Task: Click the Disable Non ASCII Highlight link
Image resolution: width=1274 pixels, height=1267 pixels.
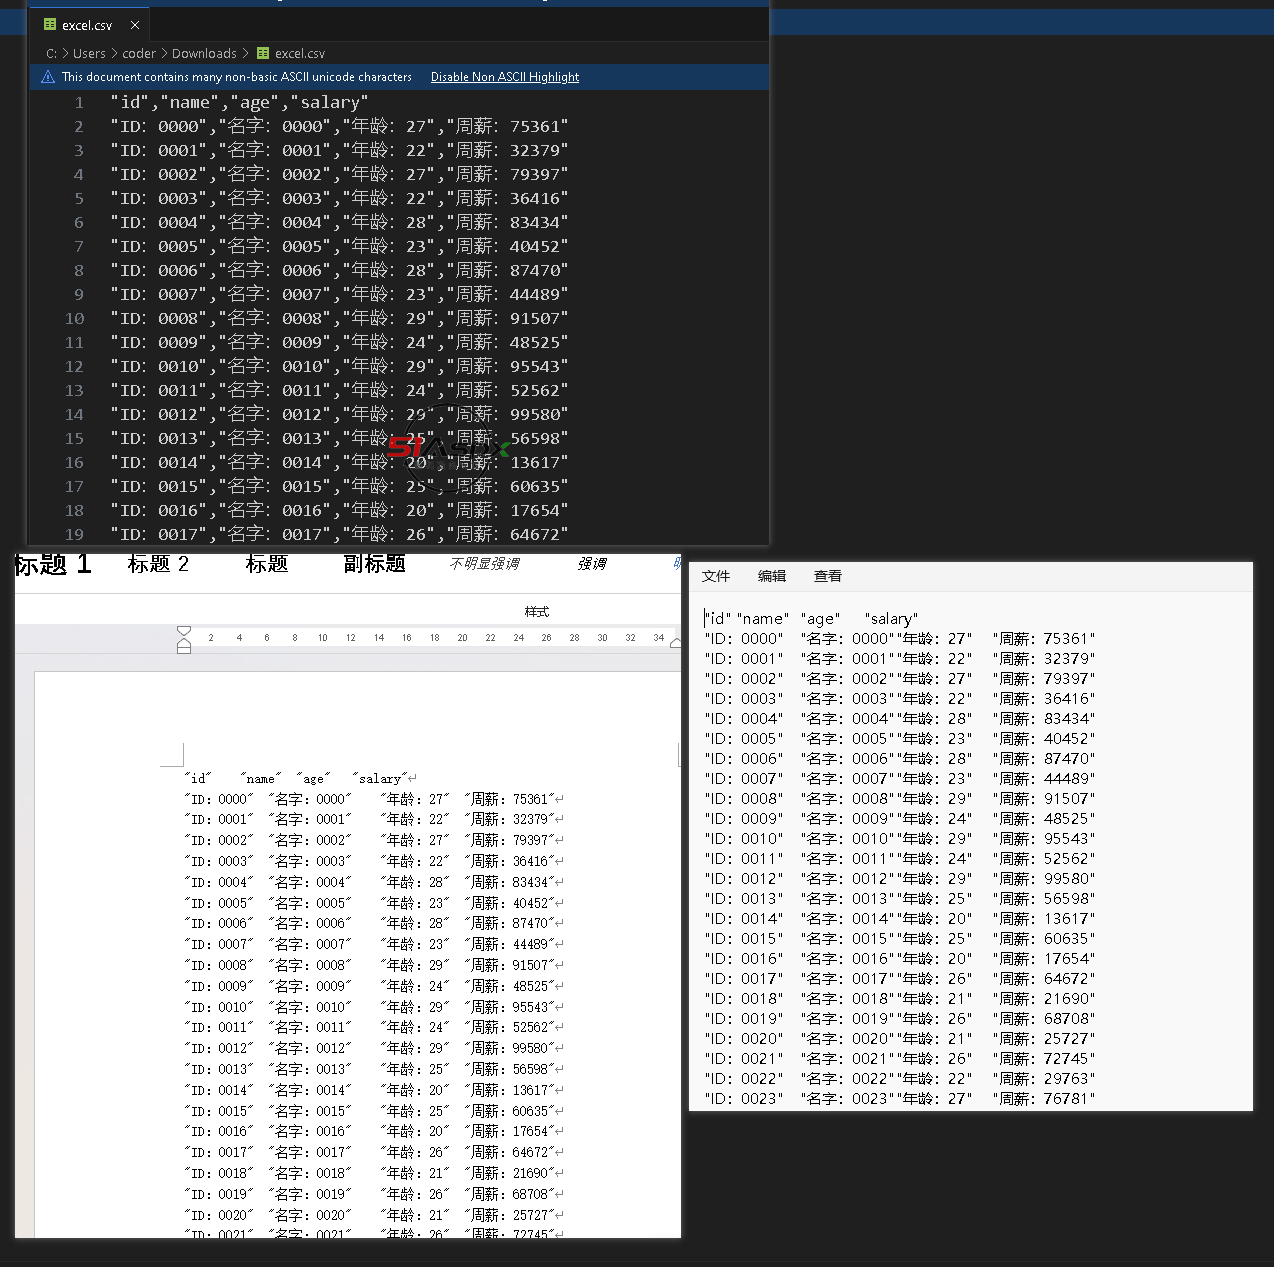Action: click(505, 77)
